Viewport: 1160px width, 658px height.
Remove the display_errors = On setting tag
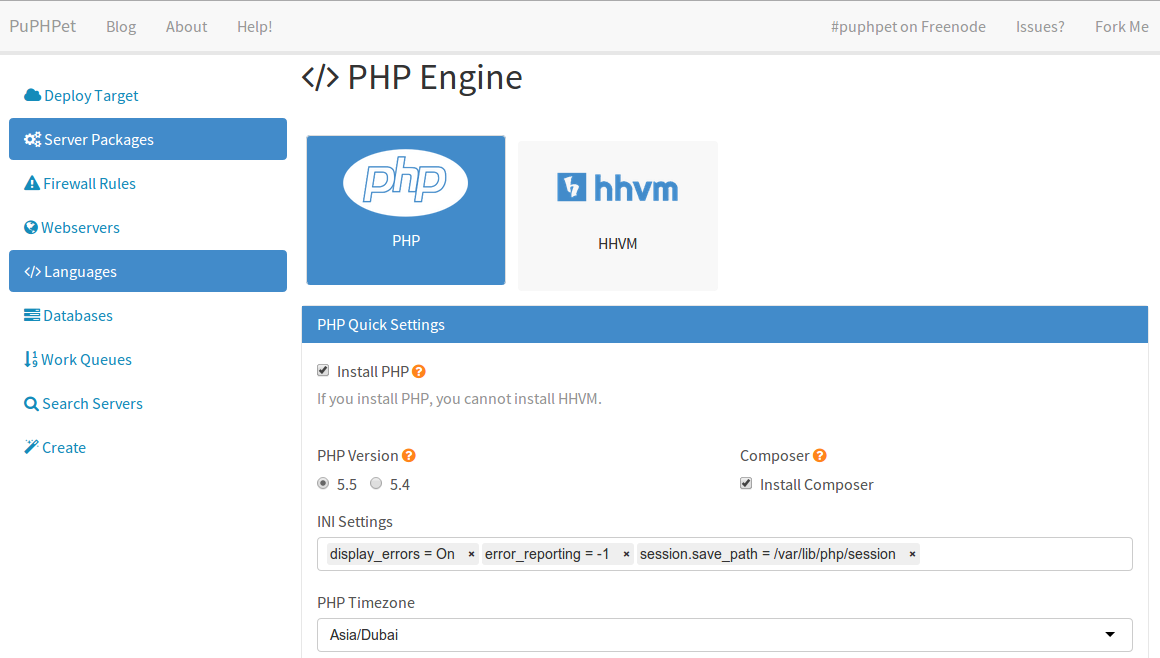[471, 554]
